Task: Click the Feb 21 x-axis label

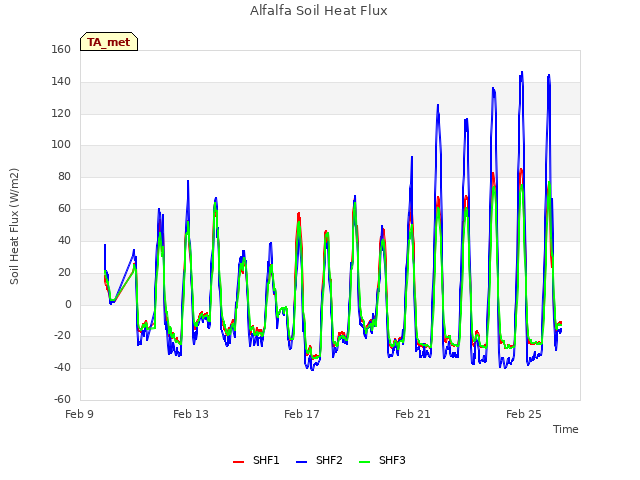Action: [x=413, y=414]
